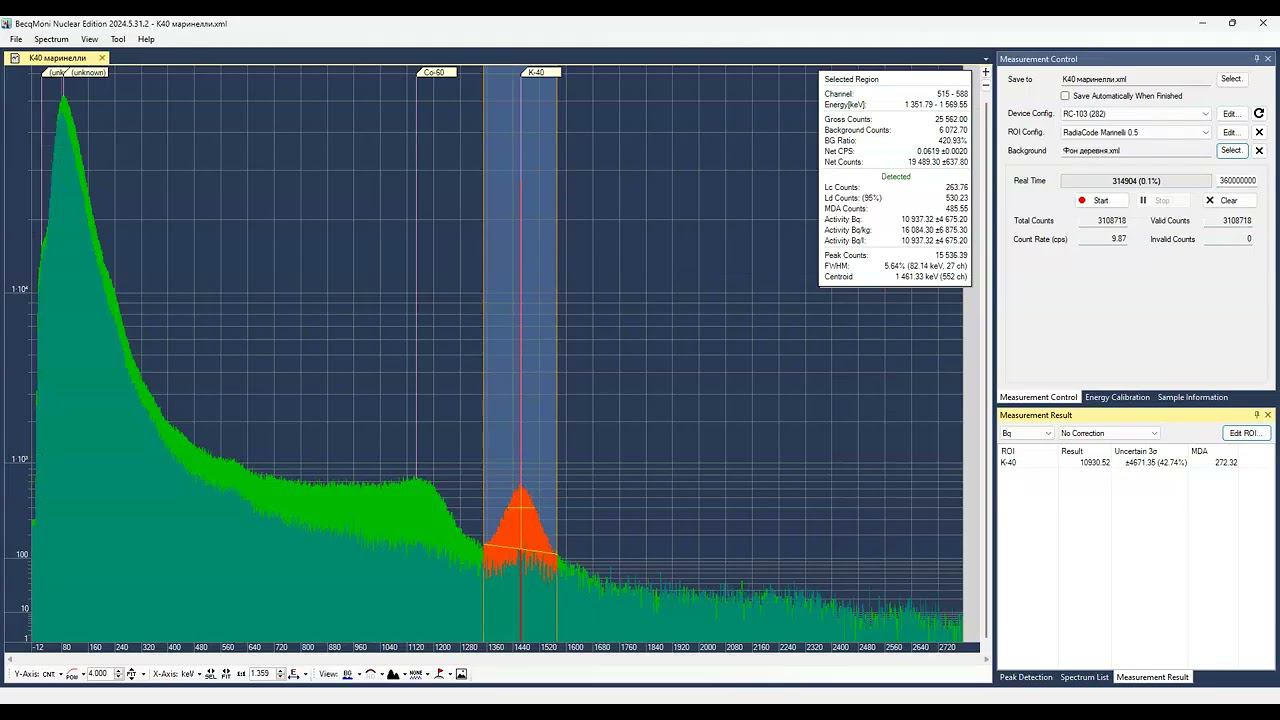
Task: Click Select next to Background field
Action: 1232,151
